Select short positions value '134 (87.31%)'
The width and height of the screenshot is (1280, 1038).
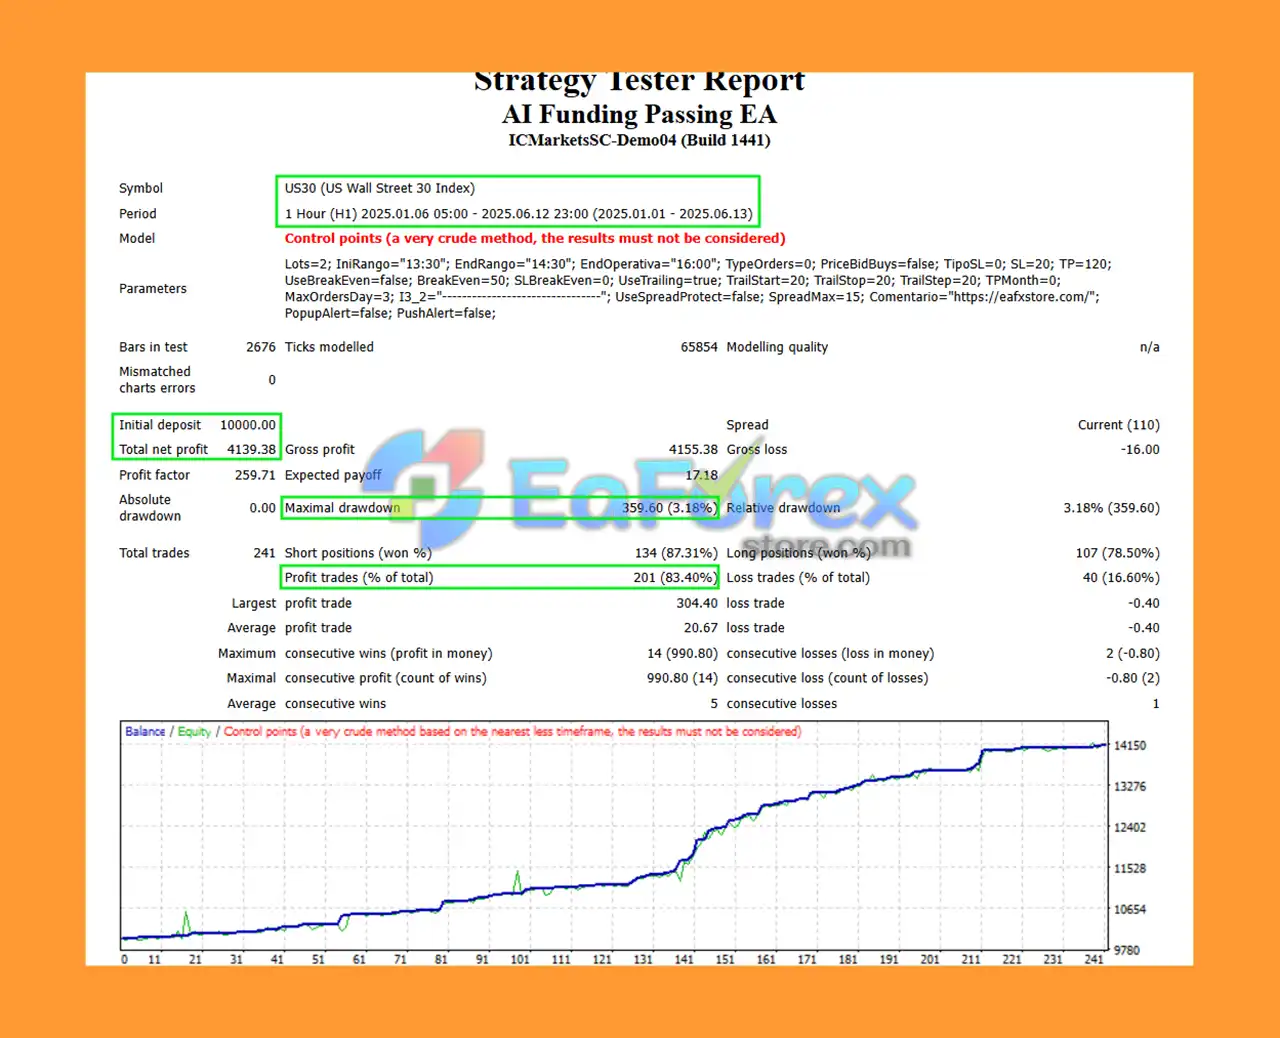676,553
